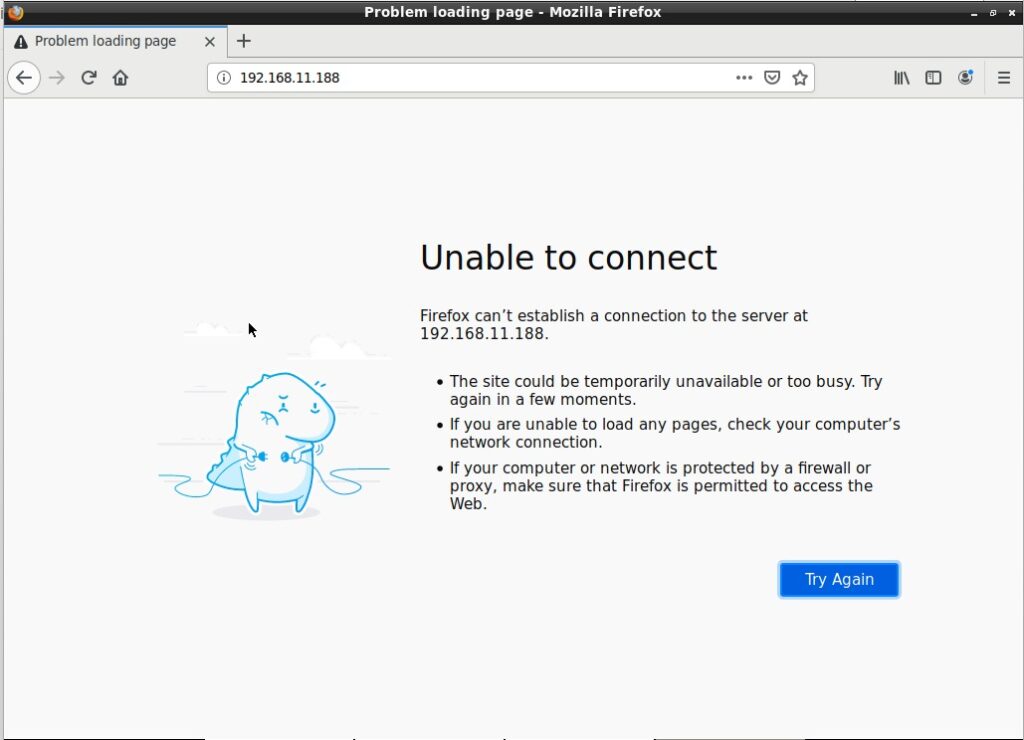Save page to Pocket
This screenshot has width=1024, height=740.
[772, 78]
